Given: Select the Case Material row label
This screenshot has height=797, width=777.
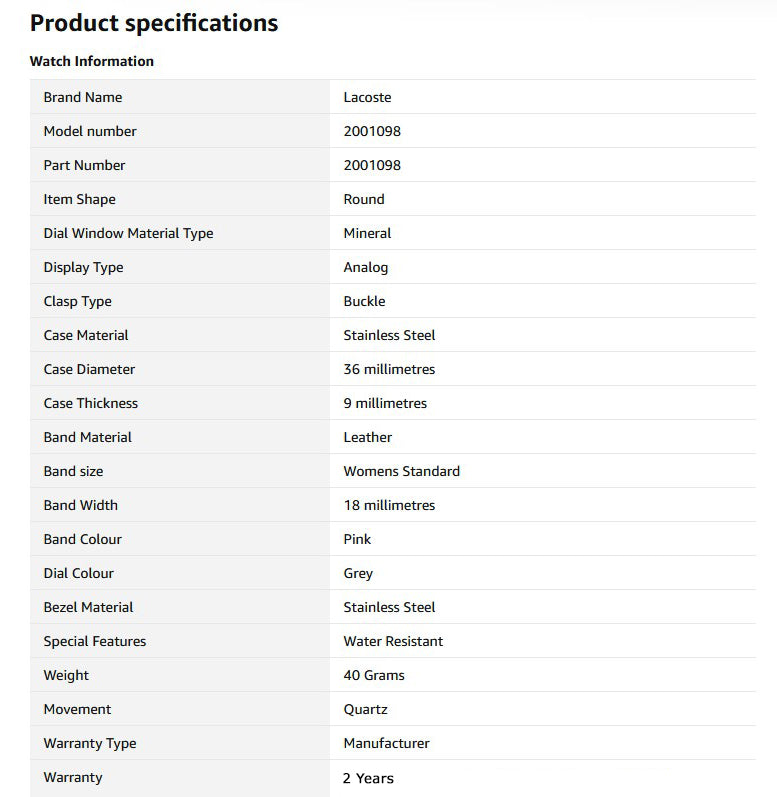Looking at the screenshot, I should coord(86,335).
